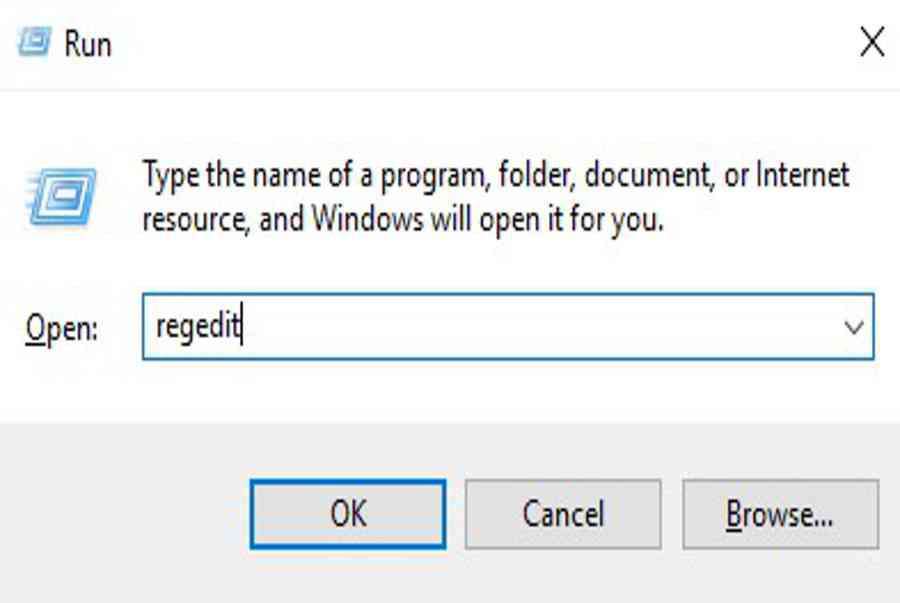The height and width of the screenshot is (603, 900).
Task: Click the blank title bar area beside Run
Action: (x=482, y=43)
